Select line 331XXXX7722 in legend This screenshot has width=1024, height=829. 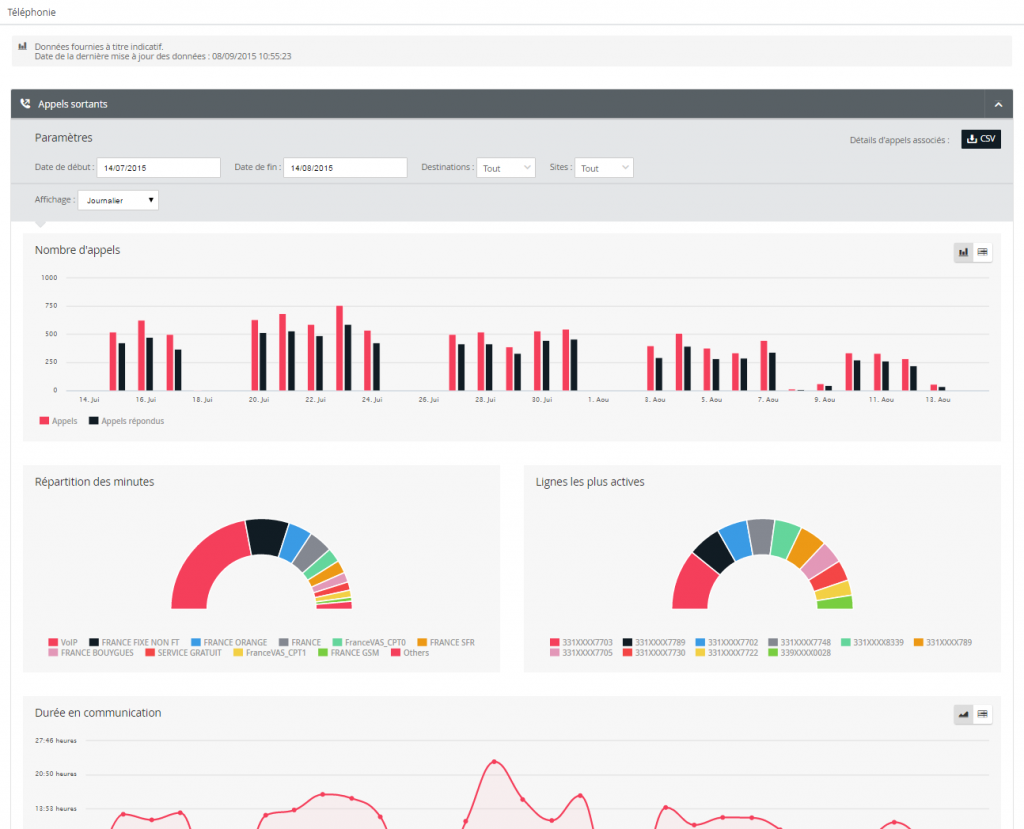click(x=727, y=653)
